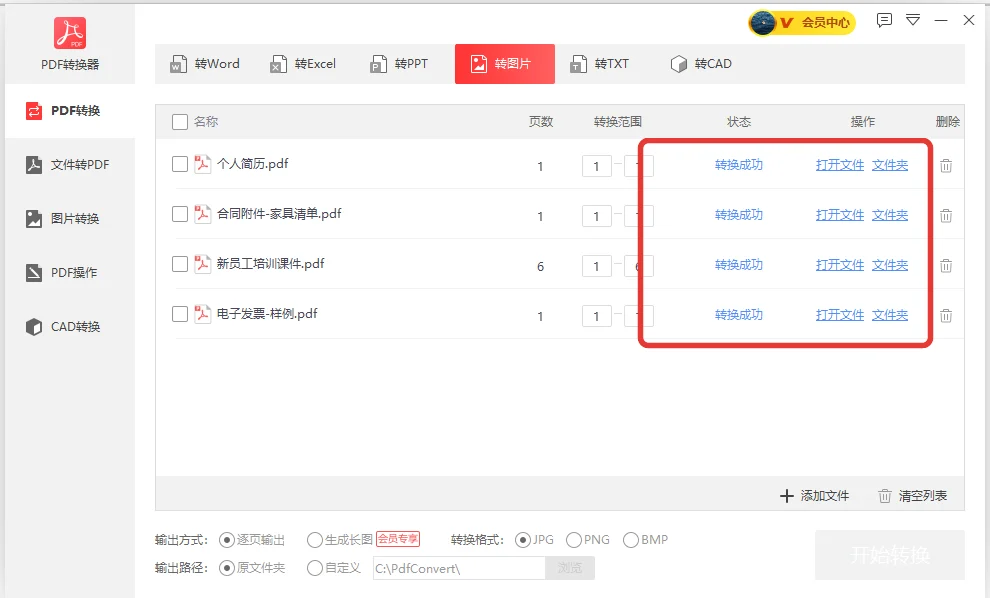Open 图片转换 in the sidebar

[70, 218]
